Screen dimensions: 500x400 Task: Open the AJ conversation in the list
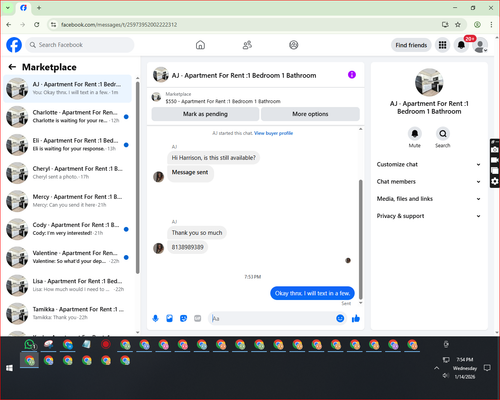click(68, 89)
